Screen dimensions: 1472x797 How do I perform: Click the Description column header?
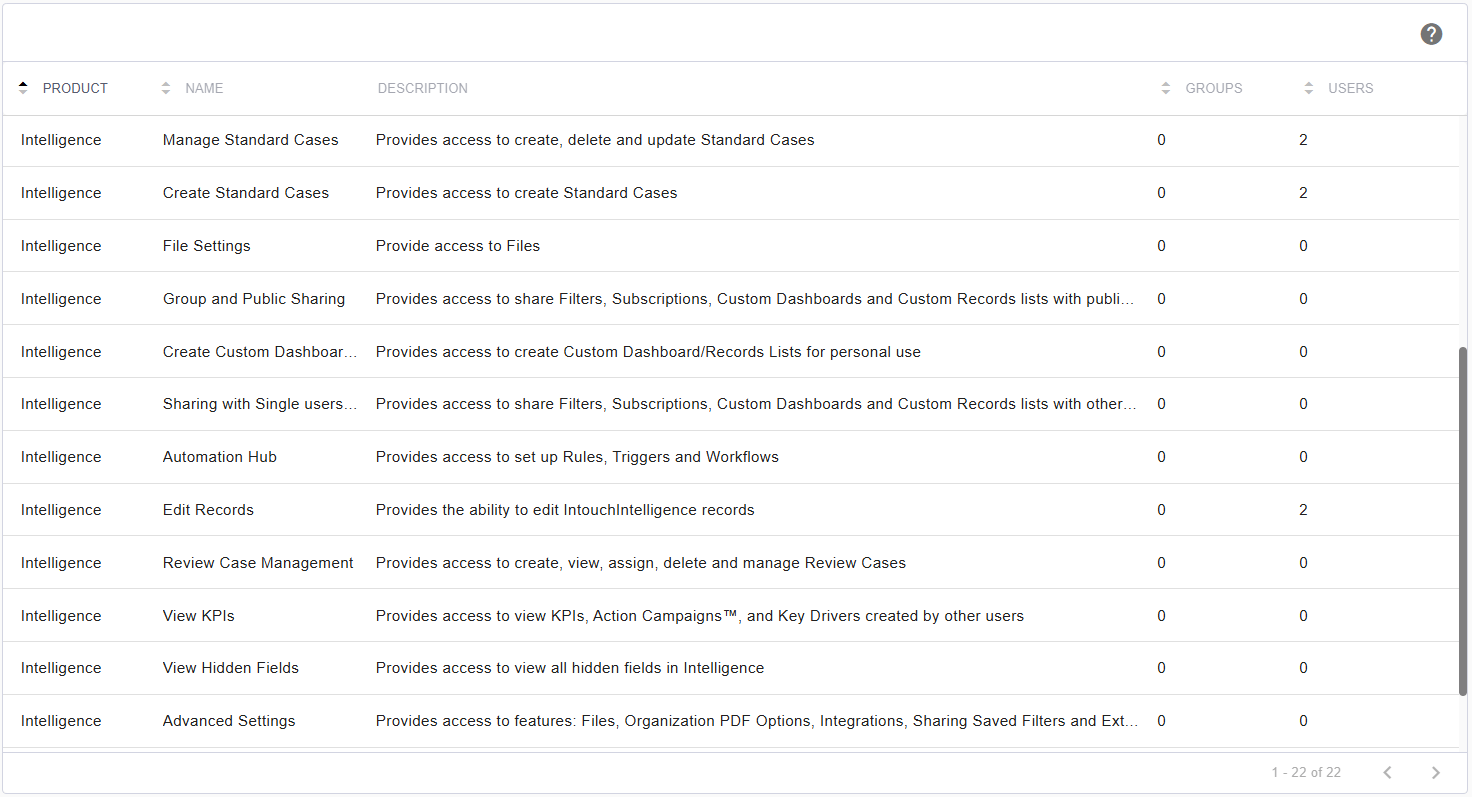[x=422, y=88]
